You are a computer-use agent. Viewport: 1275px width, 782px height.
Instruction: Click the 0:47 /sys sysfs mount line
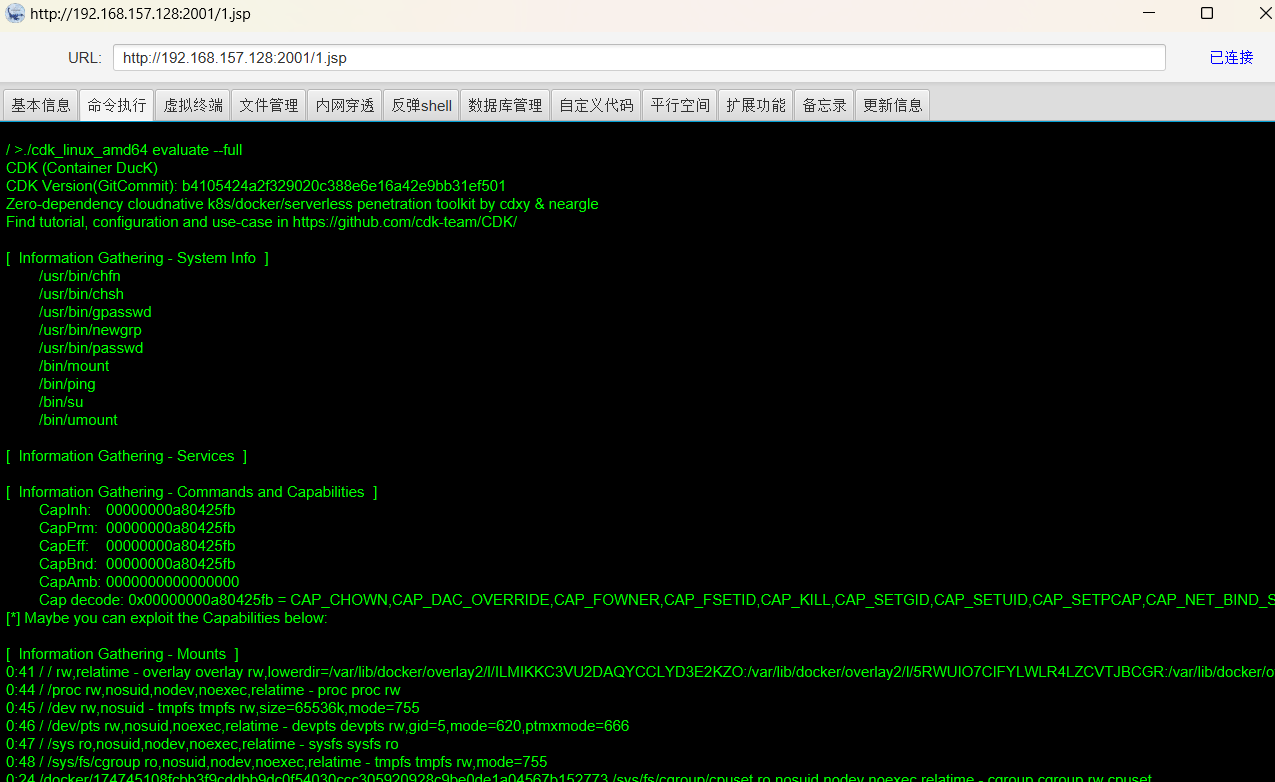[202, 744]
